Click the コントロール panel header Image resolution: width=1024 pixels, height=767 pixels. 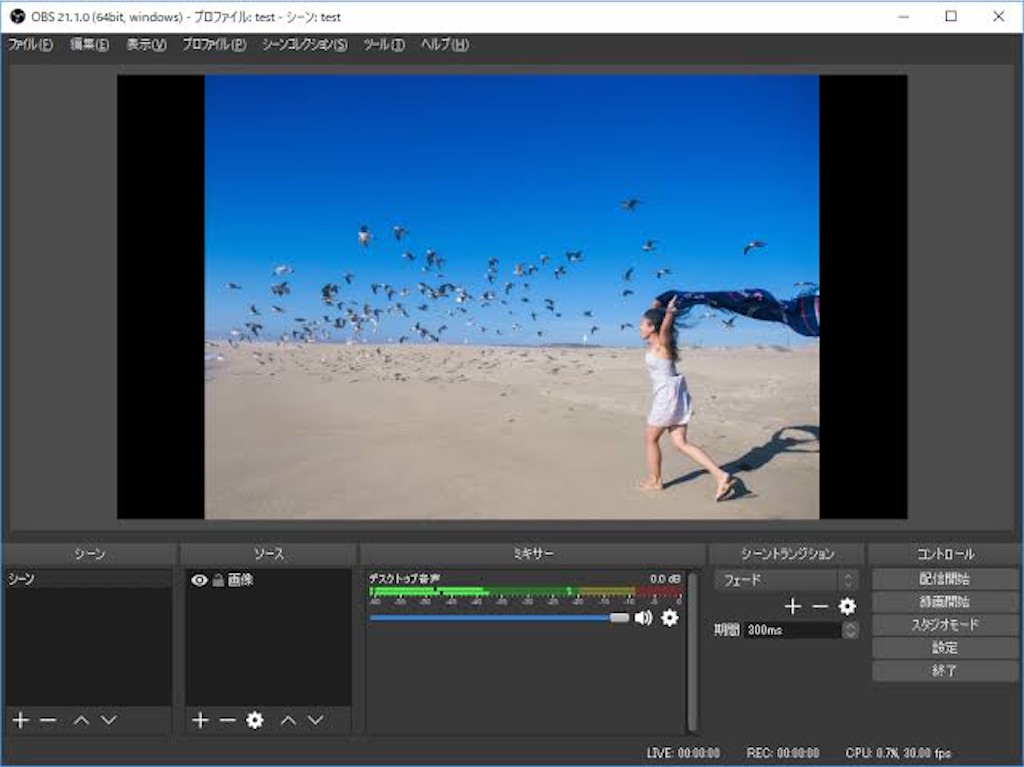click(945, 554)
